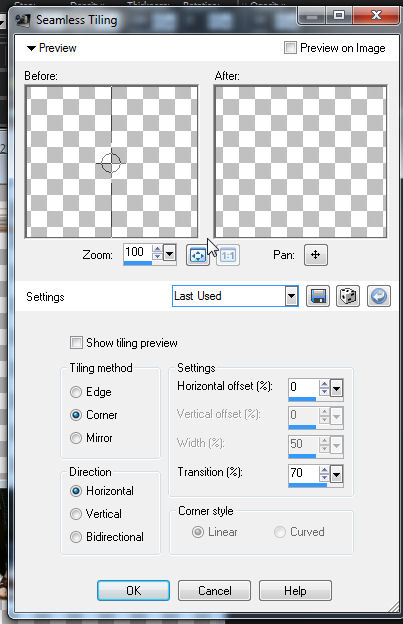Collapse the Preview section triangle
This screenshot has width=403, height=624.
tap(31, 49)
